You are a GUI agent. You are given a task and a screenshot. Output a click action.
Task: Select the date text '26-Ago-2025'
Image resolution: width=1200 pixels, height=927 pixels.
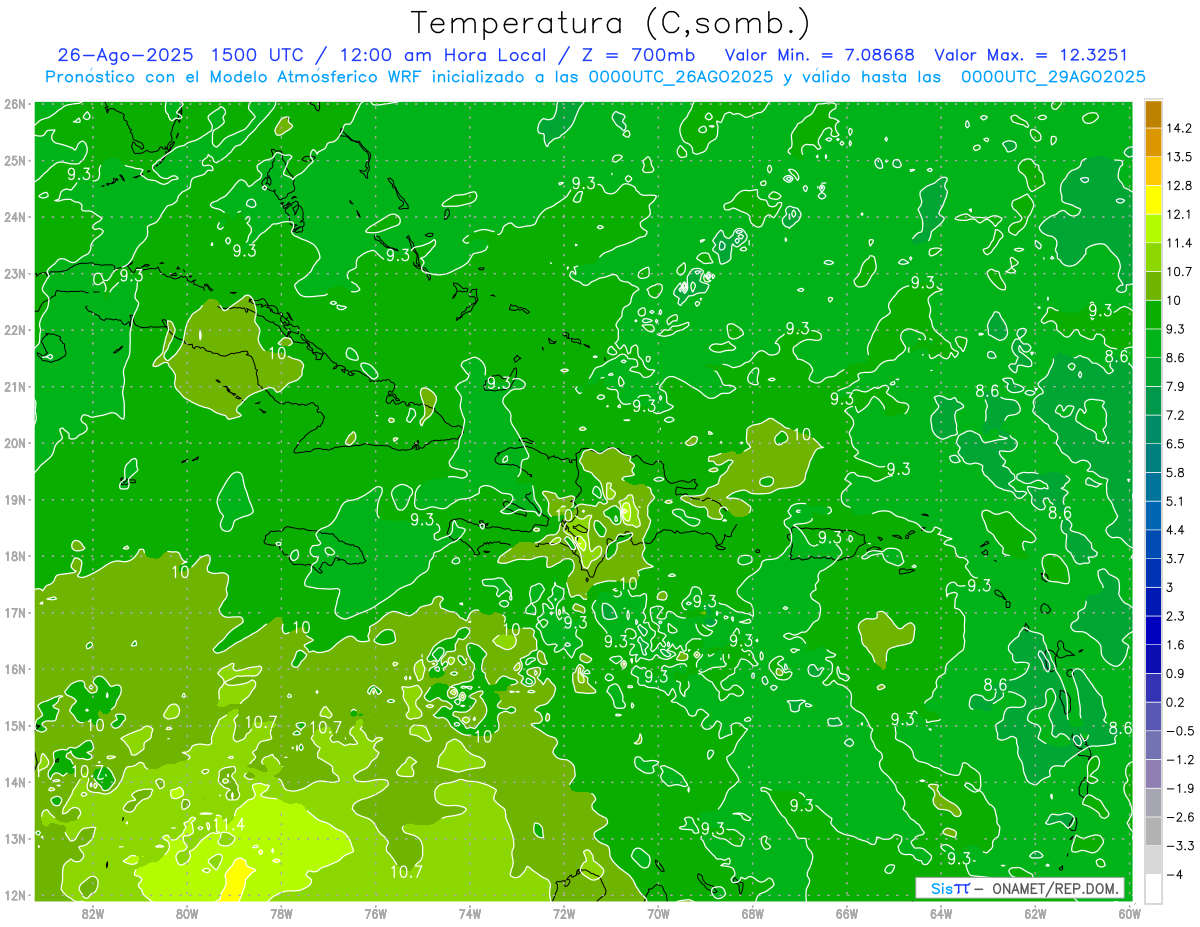click(x=128, y=55)
